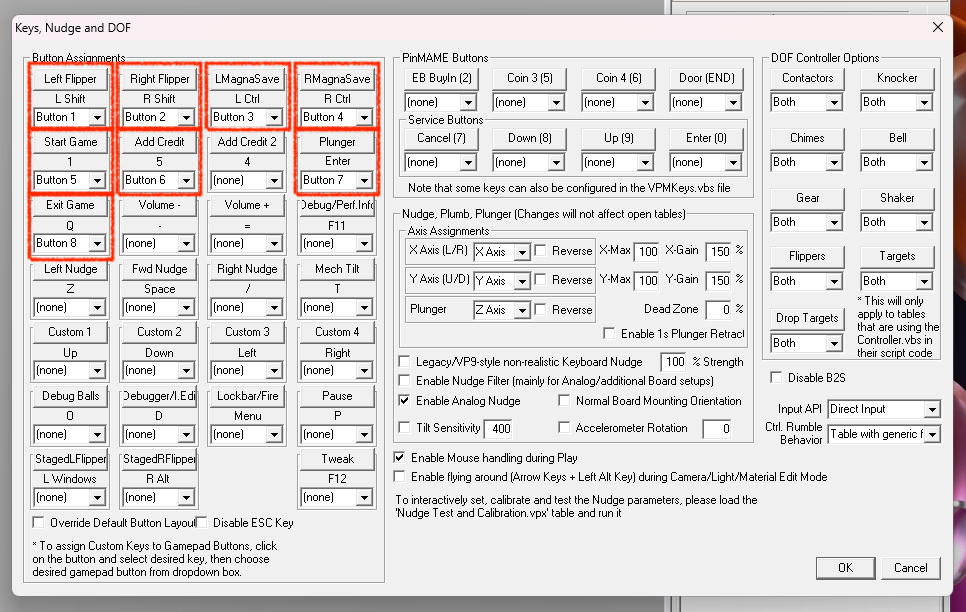Click the Left Flipper key assignment button
Screen dimensions: 966x612
point(70,79)
